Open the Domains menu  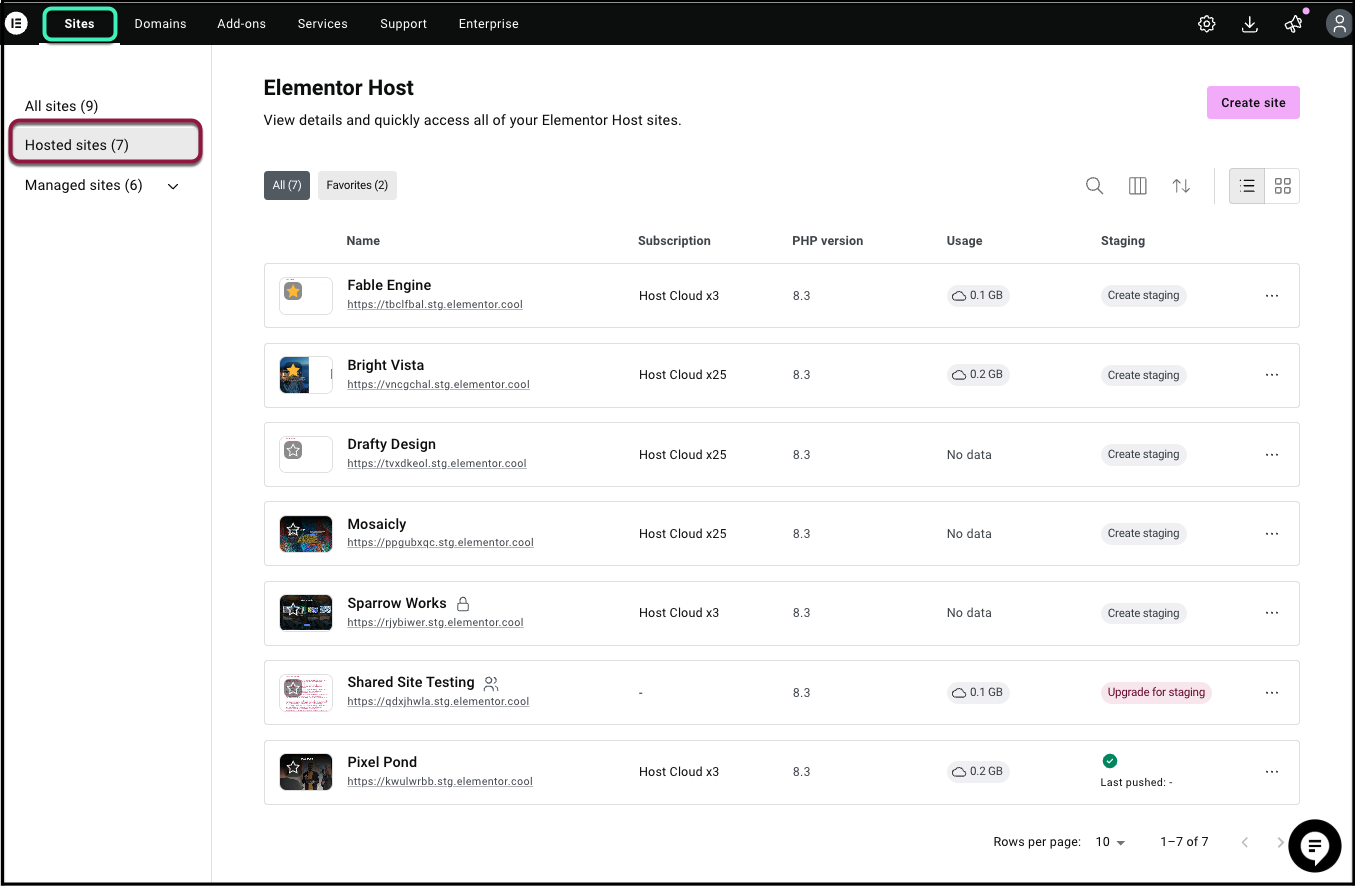[160, 24]
